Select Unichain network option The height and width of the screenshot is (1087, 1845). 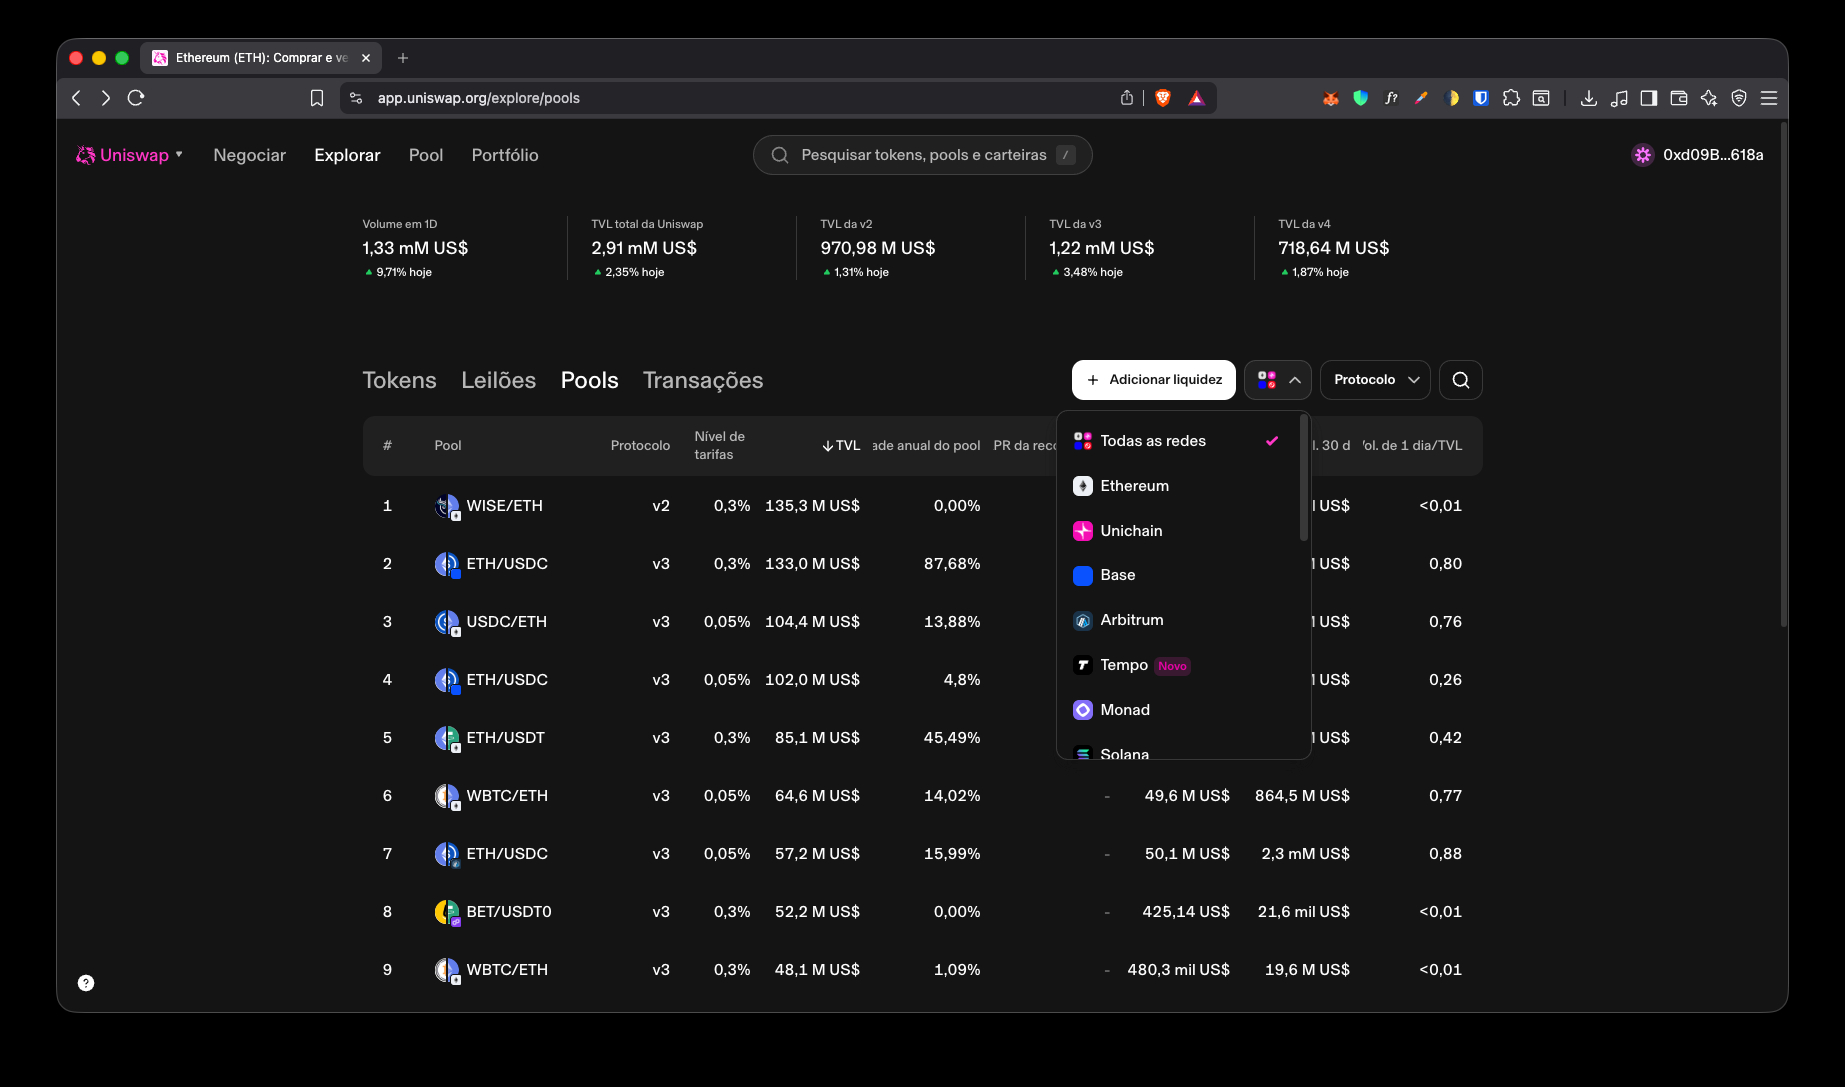[x=1176, y=531]
